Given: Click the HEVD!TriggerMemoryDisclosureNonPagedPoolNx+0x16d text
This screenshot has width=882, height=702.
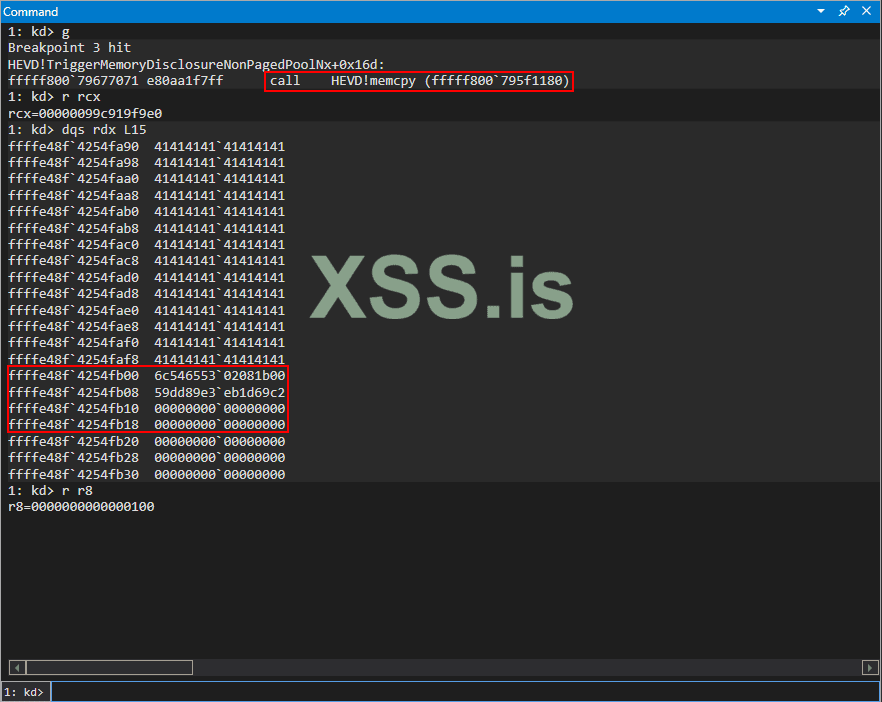Looking at the screenshot, I should 196,64.
